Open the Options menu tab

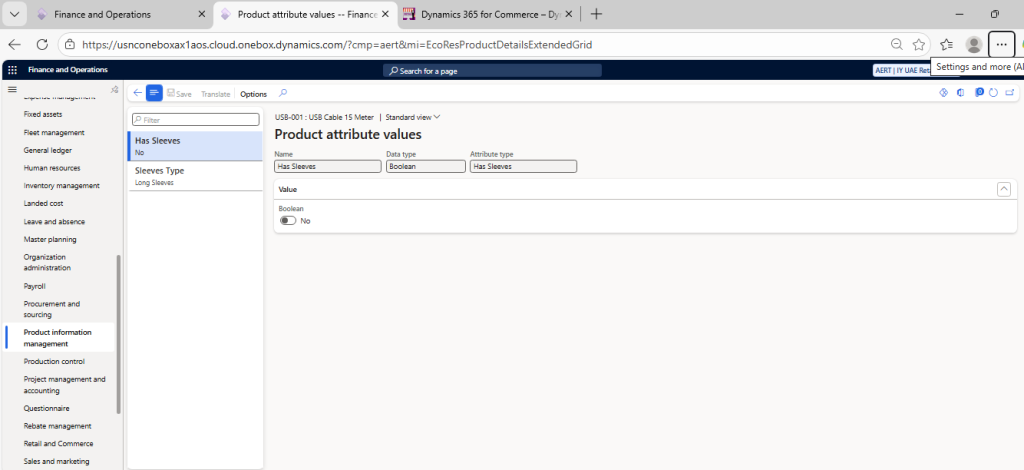click(253, 94)
